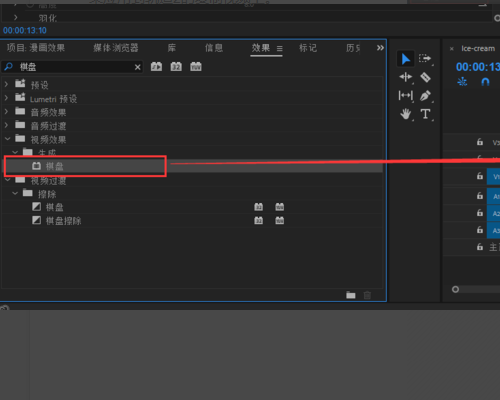Select the 音频过渡 folder label
Viewport: 500px width, 400px height.
(48, 126)
